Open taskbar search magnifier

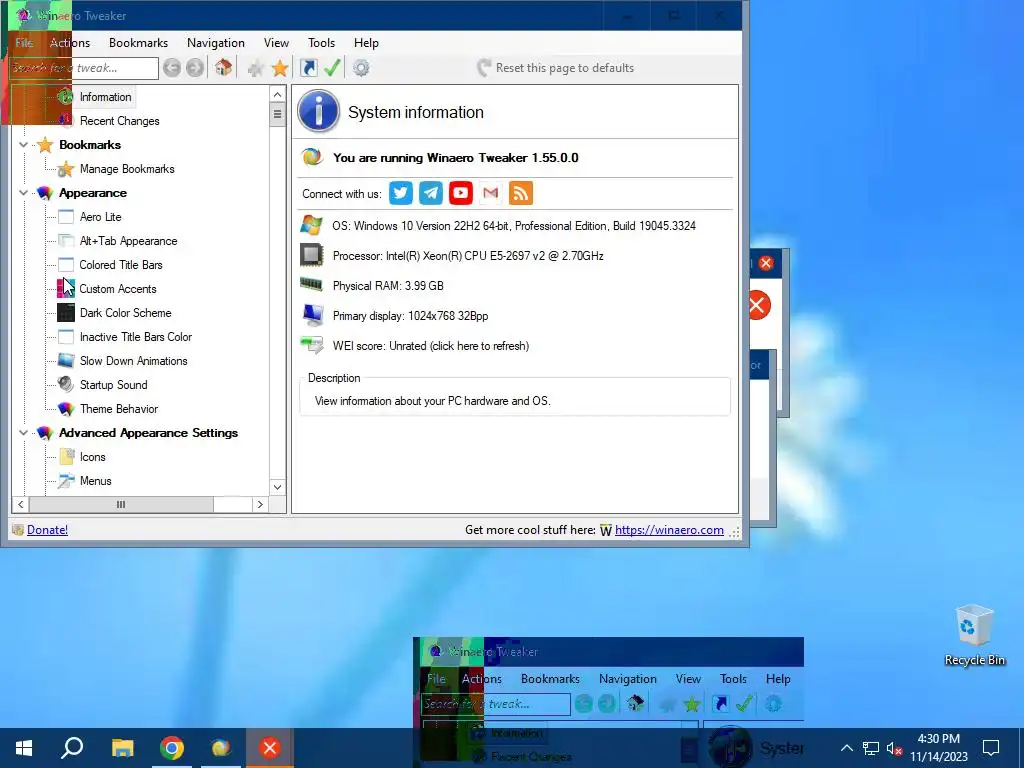(72, 748)
